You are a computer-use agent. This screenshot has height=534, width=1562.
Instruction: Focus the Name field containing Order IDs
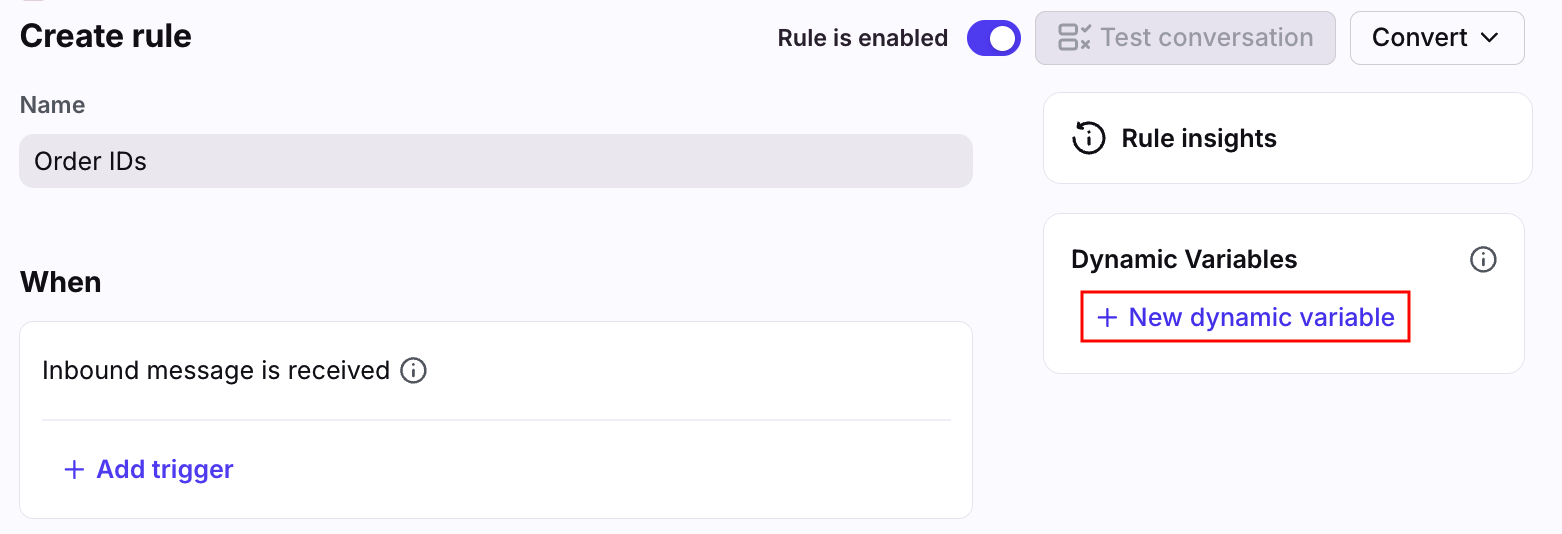click(x=495, y=161)
